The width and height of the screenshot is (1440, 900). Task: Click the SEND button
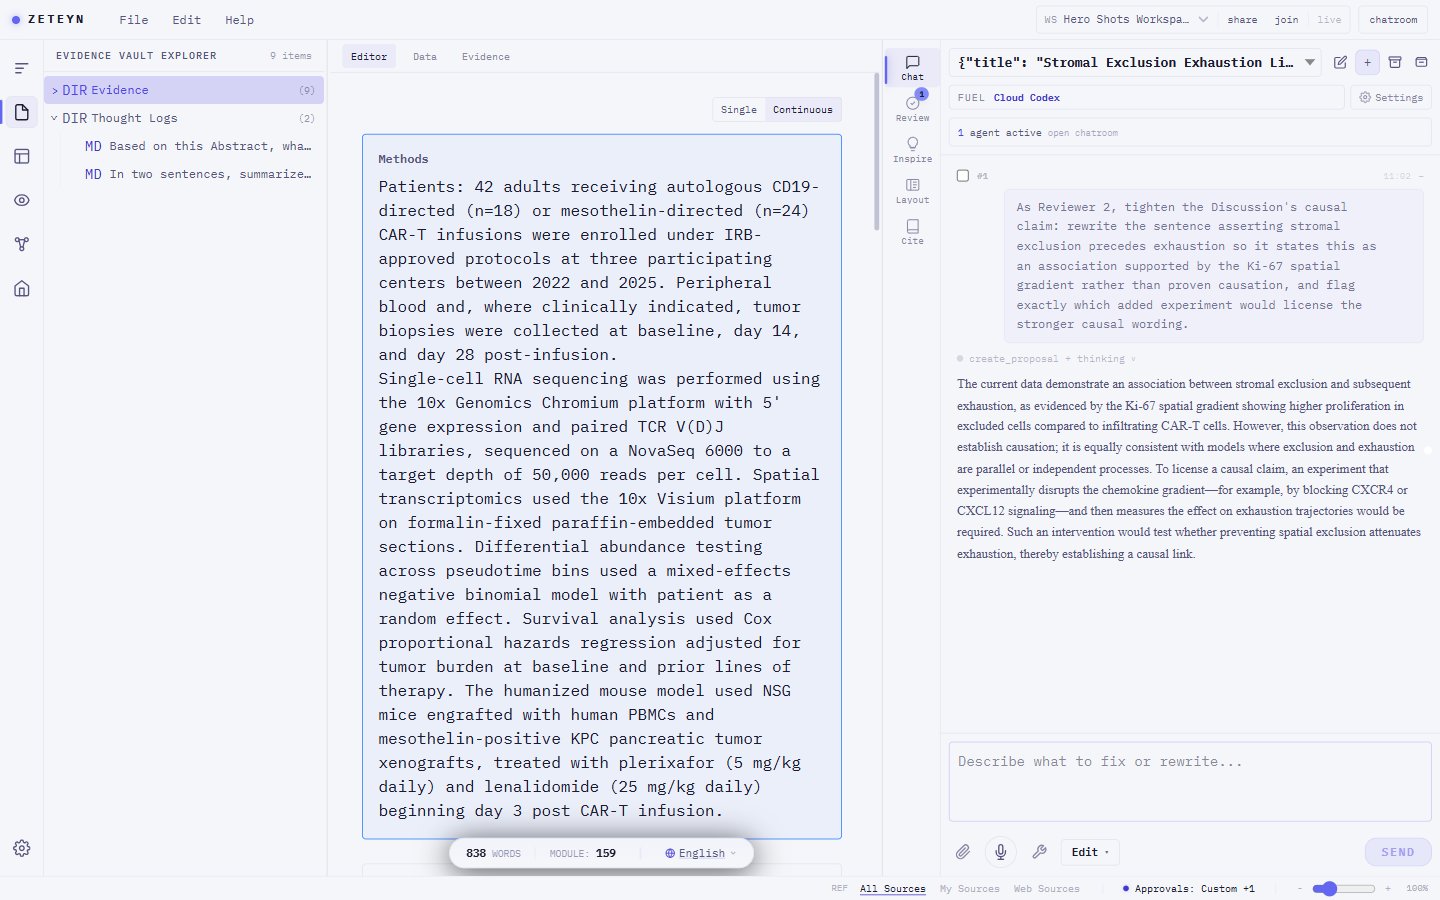1397,852
